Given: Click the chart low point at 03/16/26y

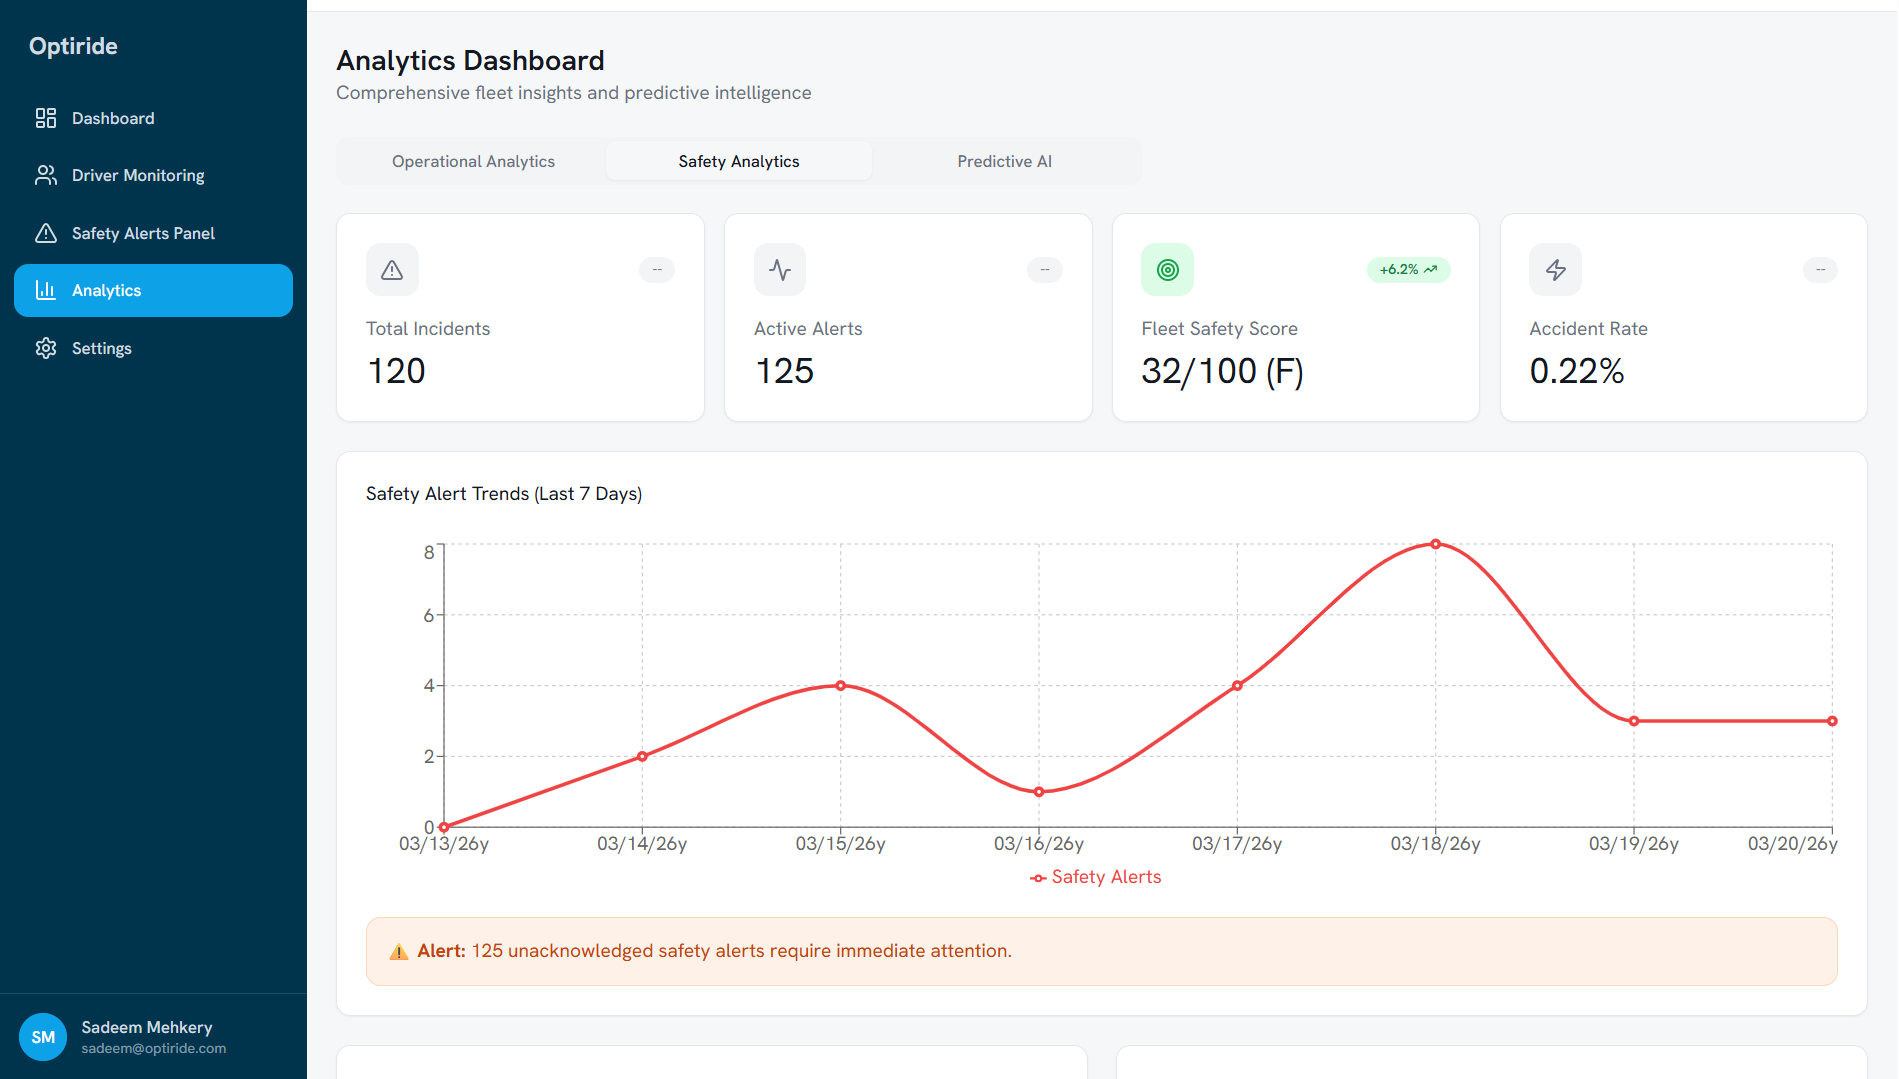Looking at the screenshot, I should tap(1039, 792).
